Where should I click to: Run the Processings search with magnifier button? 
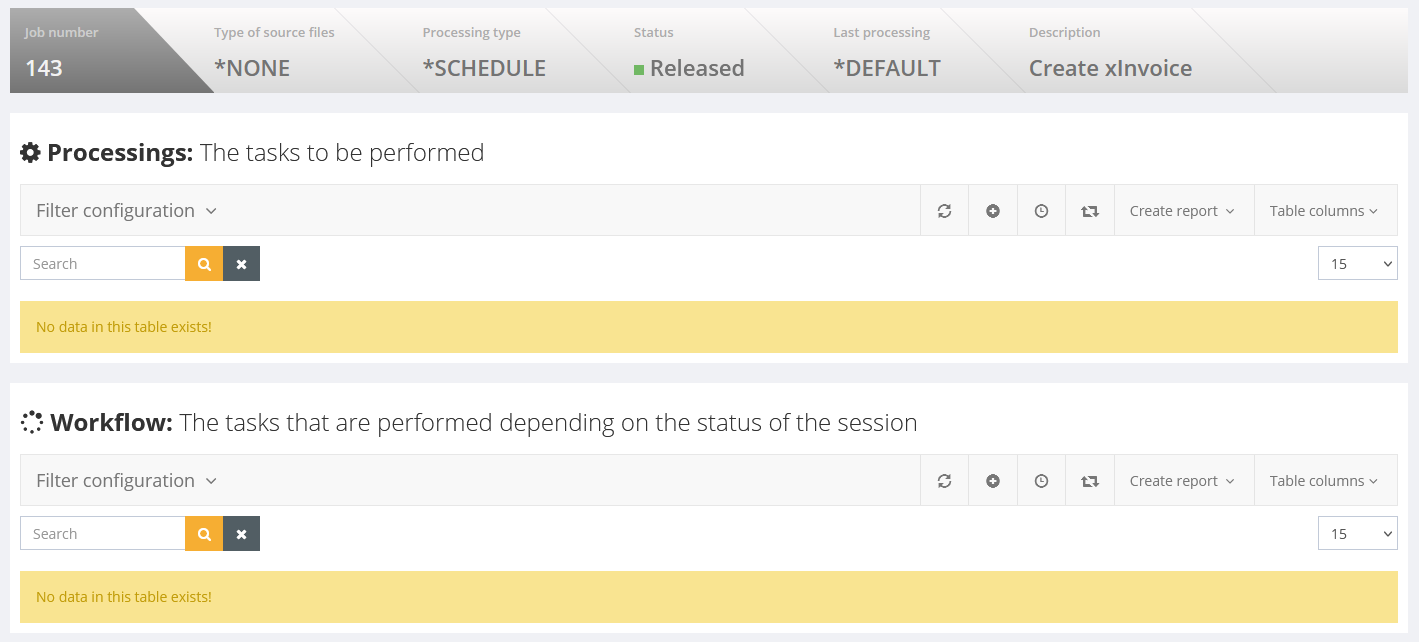click(x=204, y=264)
